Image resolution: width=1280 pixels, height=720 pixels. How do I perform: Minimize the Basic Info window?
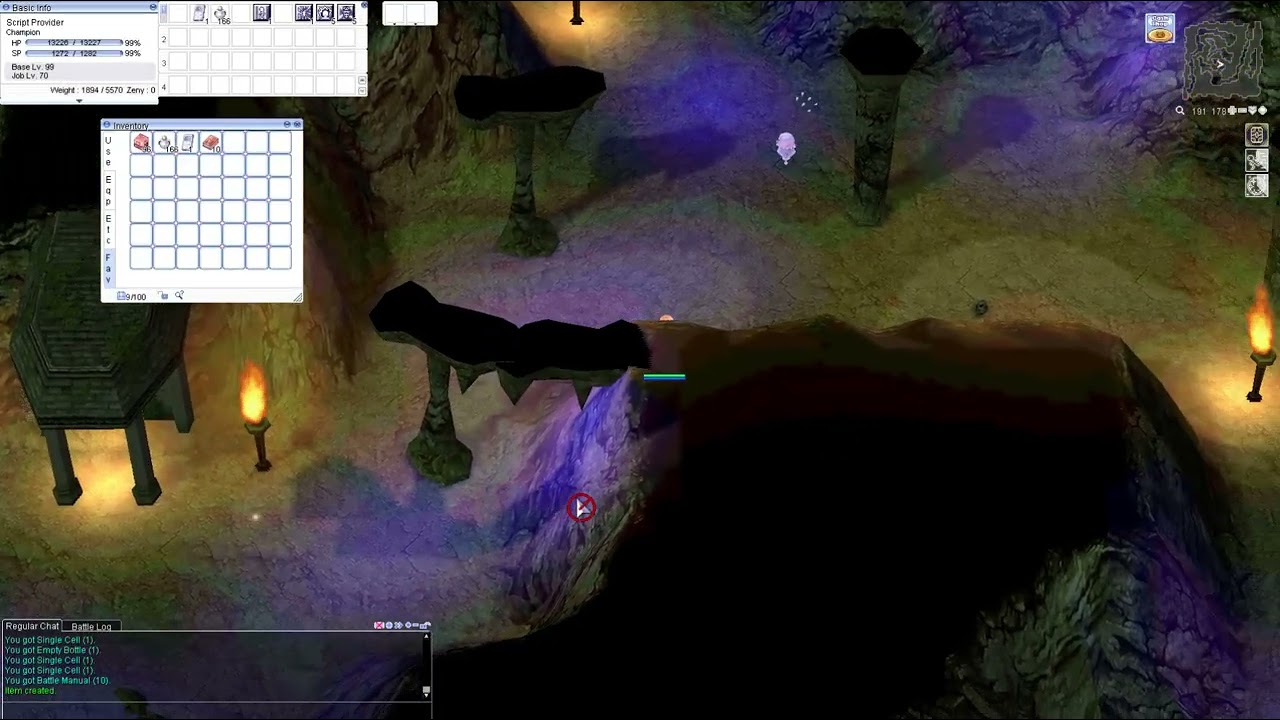[153, 8]
